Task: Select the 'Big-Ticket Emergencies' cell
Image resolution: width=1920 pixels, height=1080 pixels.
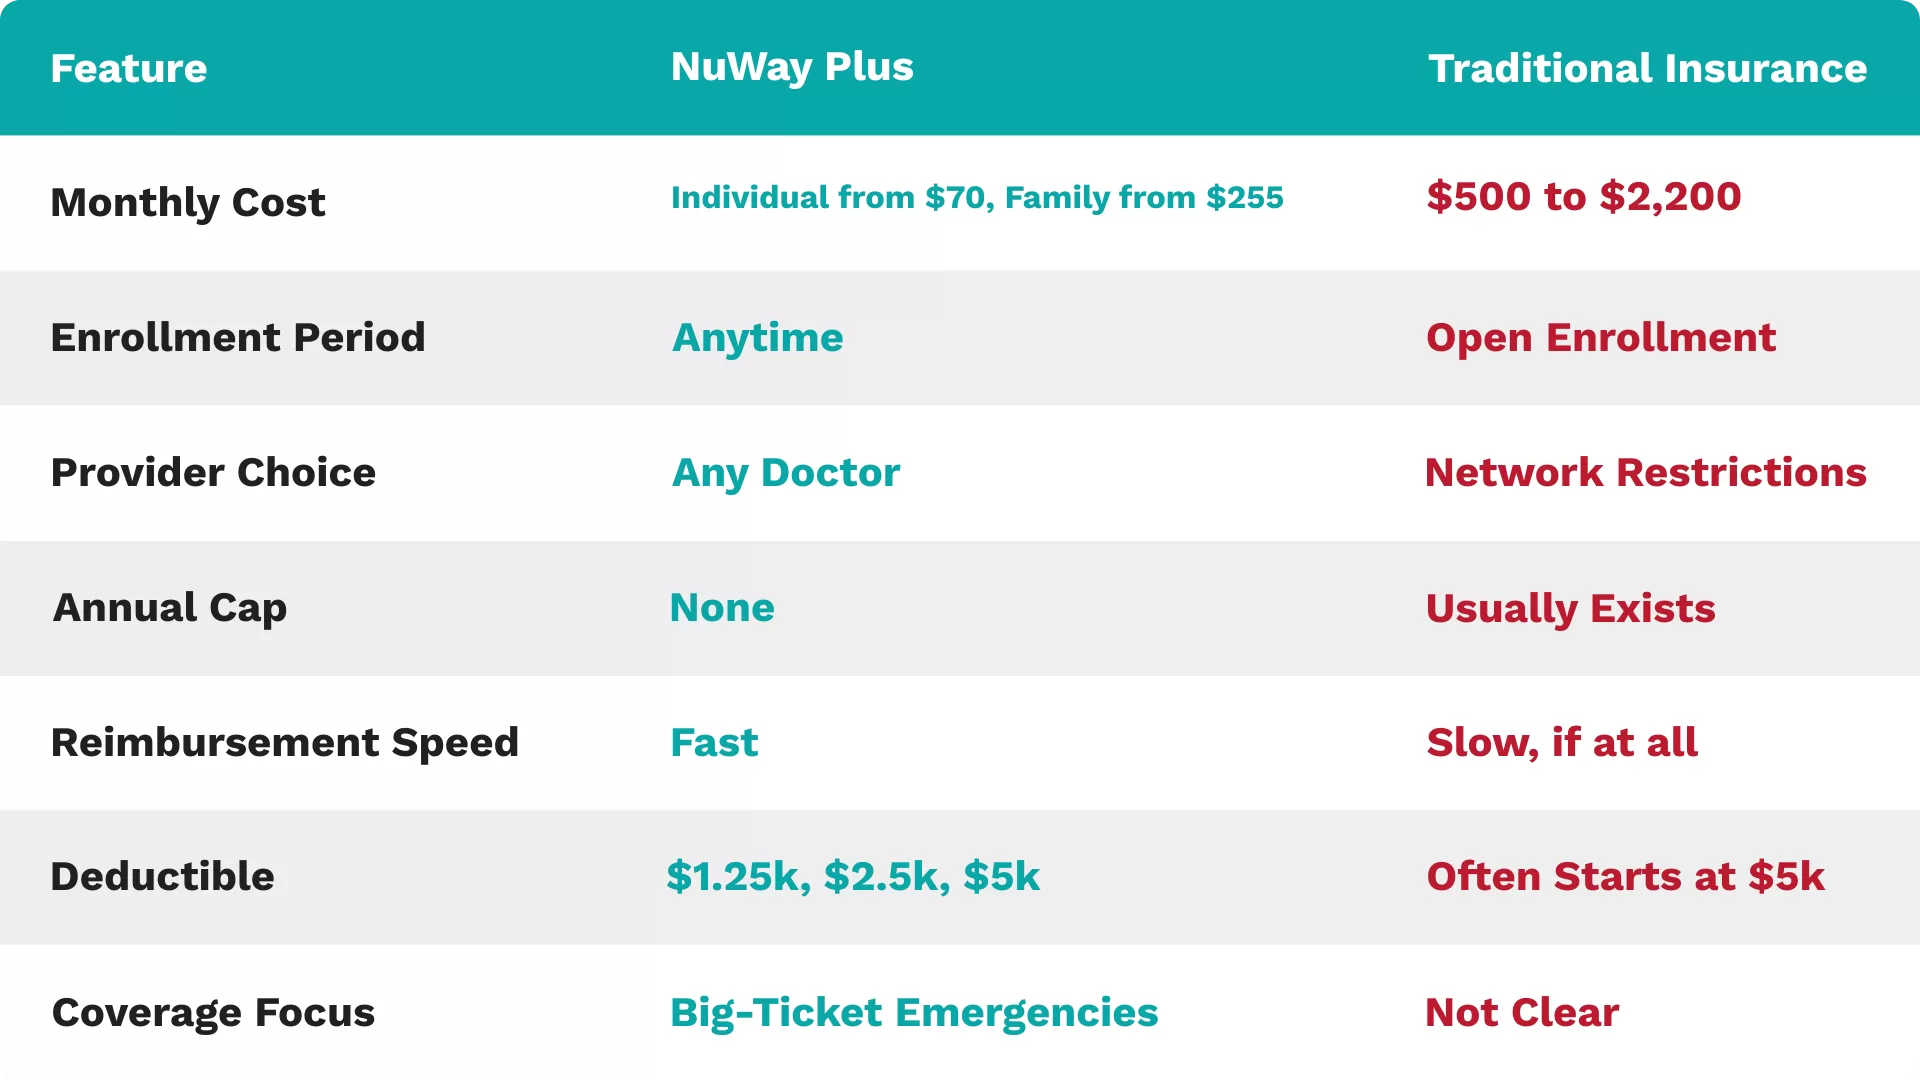Action: coord(914,1012)
